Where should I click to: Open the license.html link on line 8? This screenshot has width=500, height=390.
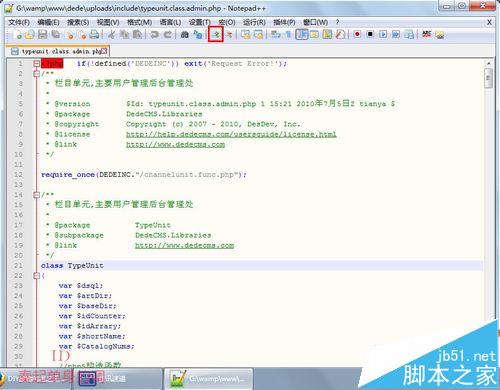[231, 134]
